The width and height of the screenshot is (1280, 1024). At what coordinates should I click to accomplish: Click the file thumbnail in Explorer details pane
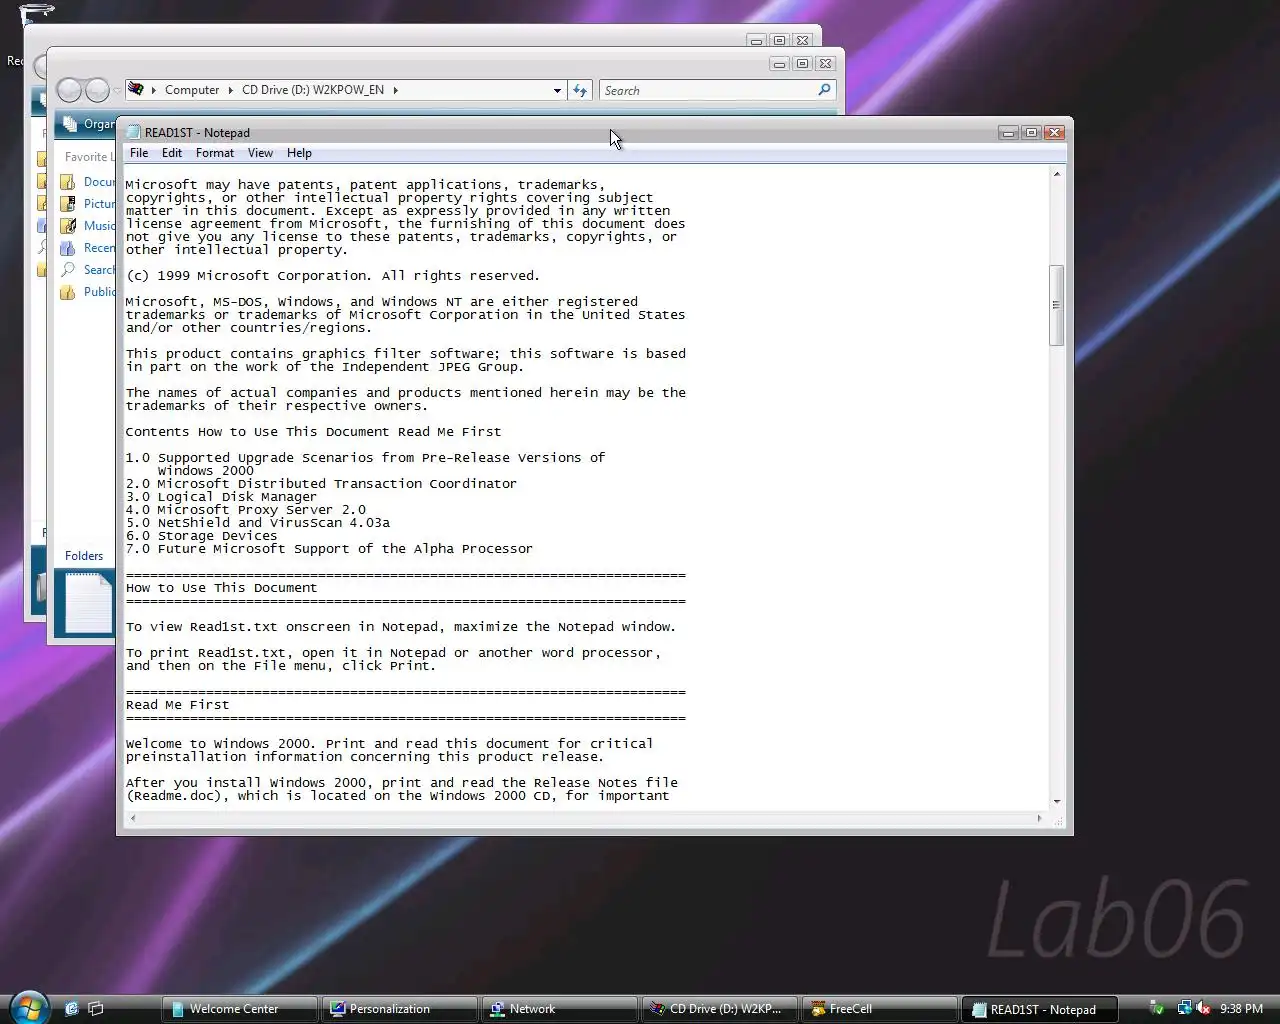click(x=89, y=603)
